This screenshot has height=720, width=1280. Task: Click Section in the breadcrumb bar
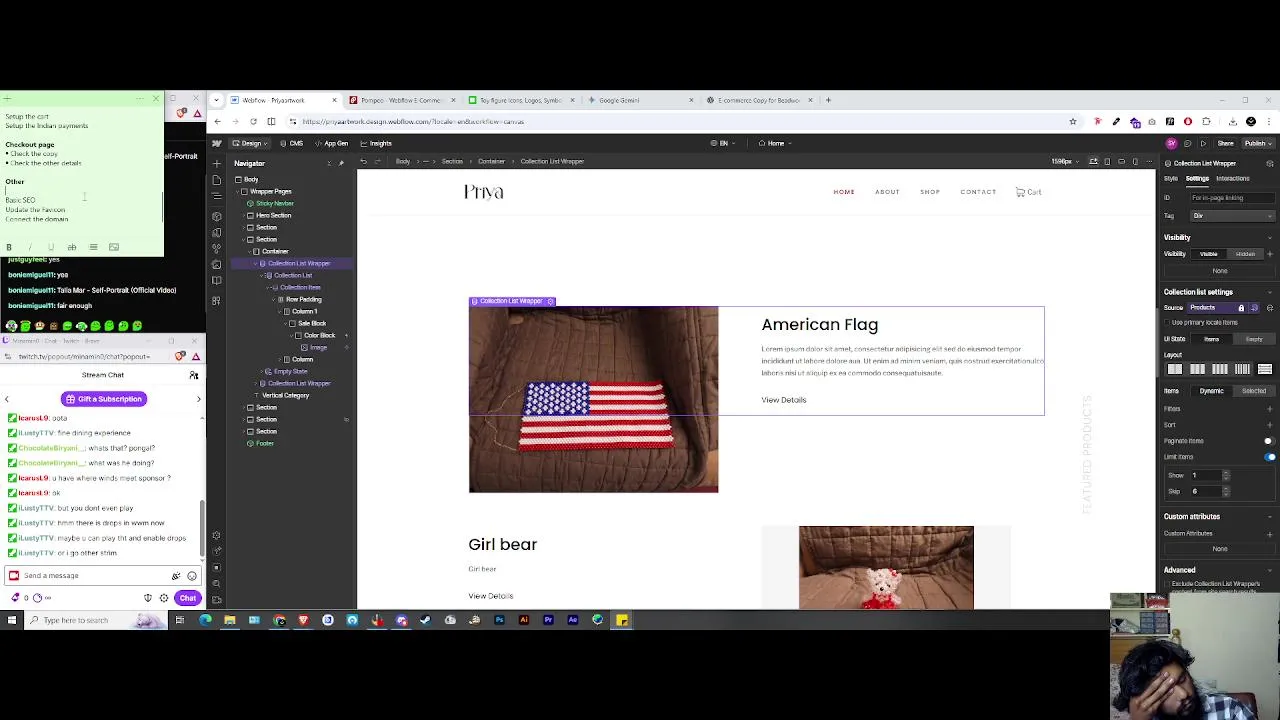click(x=452, y=161)
